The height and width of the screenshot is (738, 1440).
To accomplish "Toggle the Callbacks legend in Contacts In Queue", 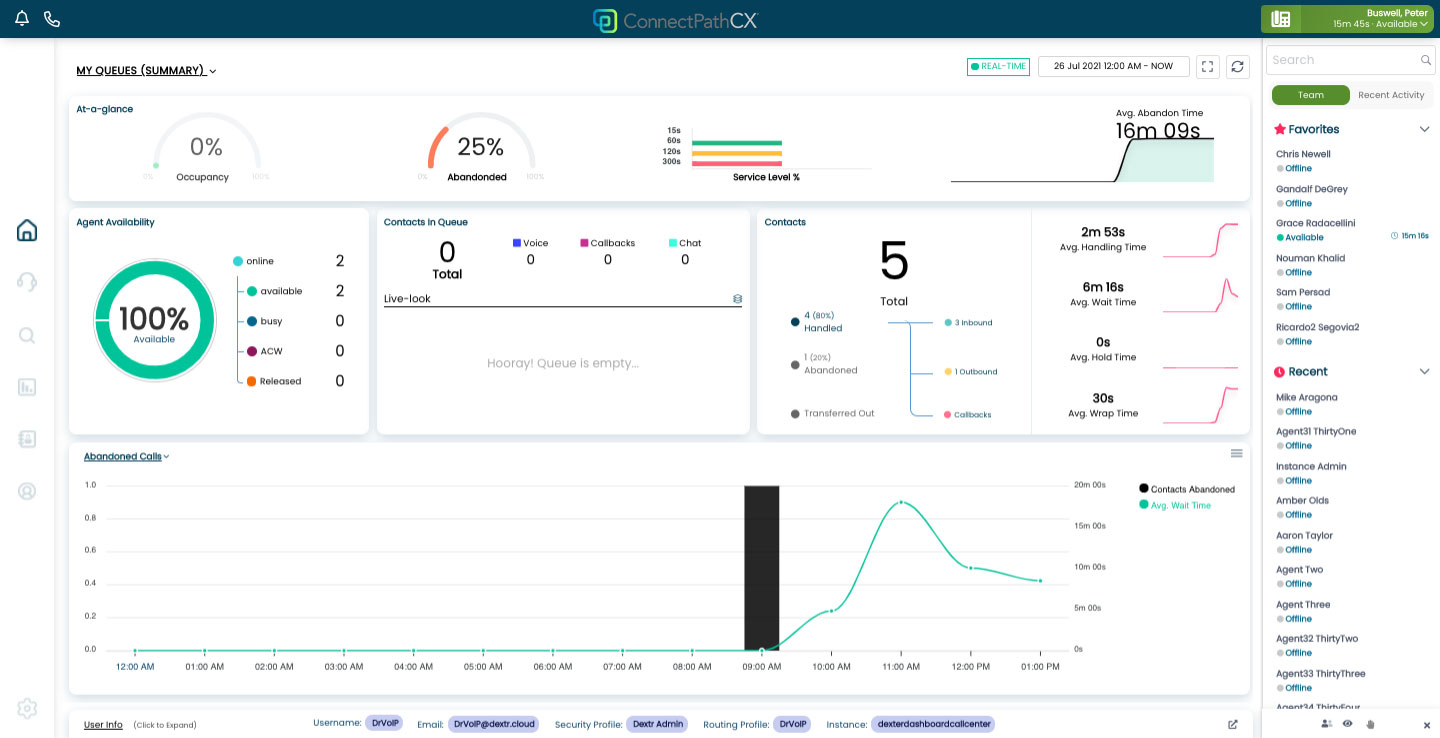I will click(x=608, y=243).
